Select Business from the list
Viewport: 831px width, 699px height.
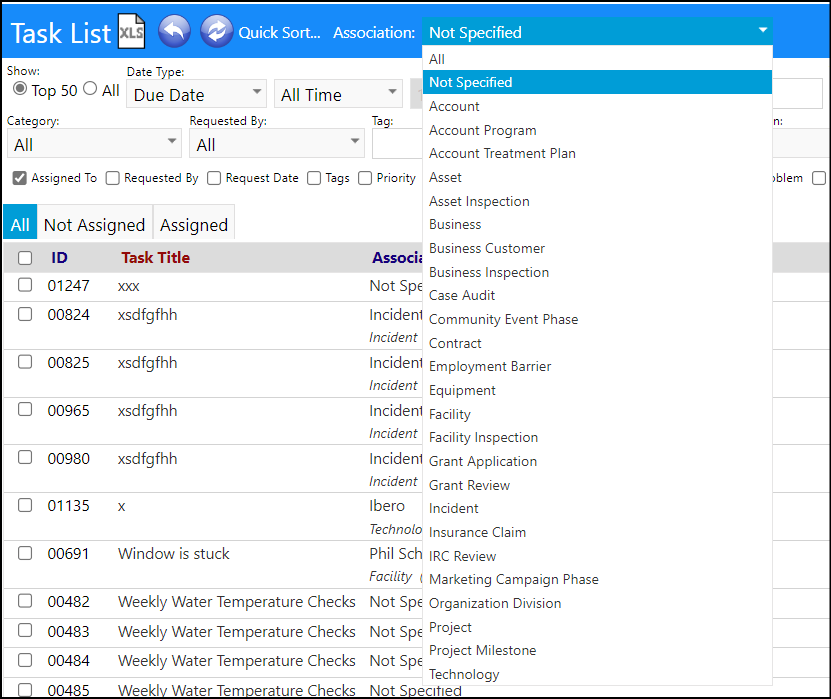point(597,224)
